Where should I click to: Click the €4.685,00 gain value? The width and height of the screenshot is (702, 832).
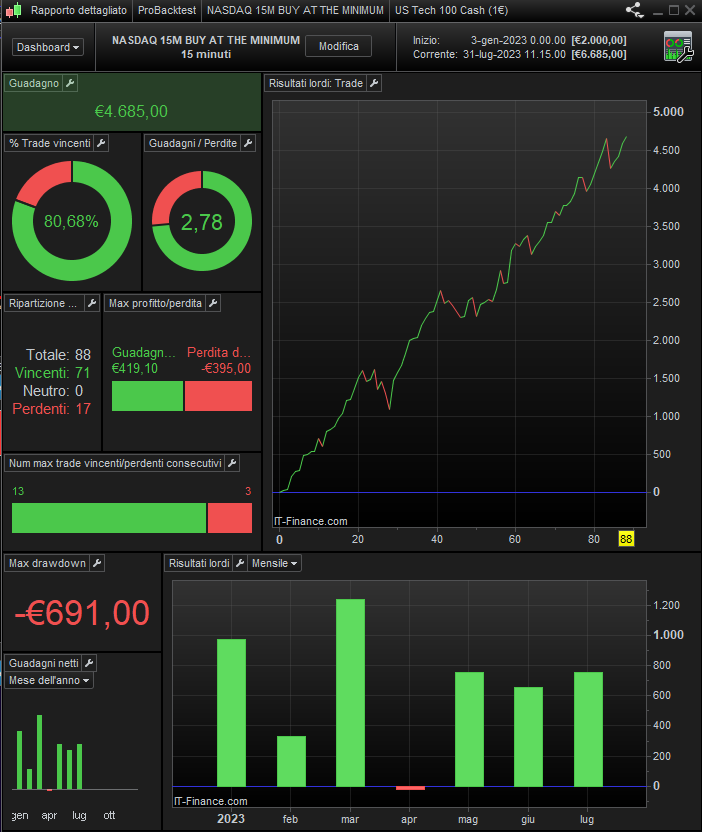point(131,111)
